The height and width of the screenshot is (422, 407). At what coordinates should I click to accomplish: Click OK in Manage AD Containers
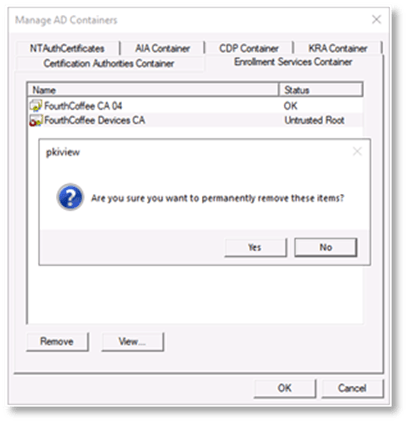285,388
